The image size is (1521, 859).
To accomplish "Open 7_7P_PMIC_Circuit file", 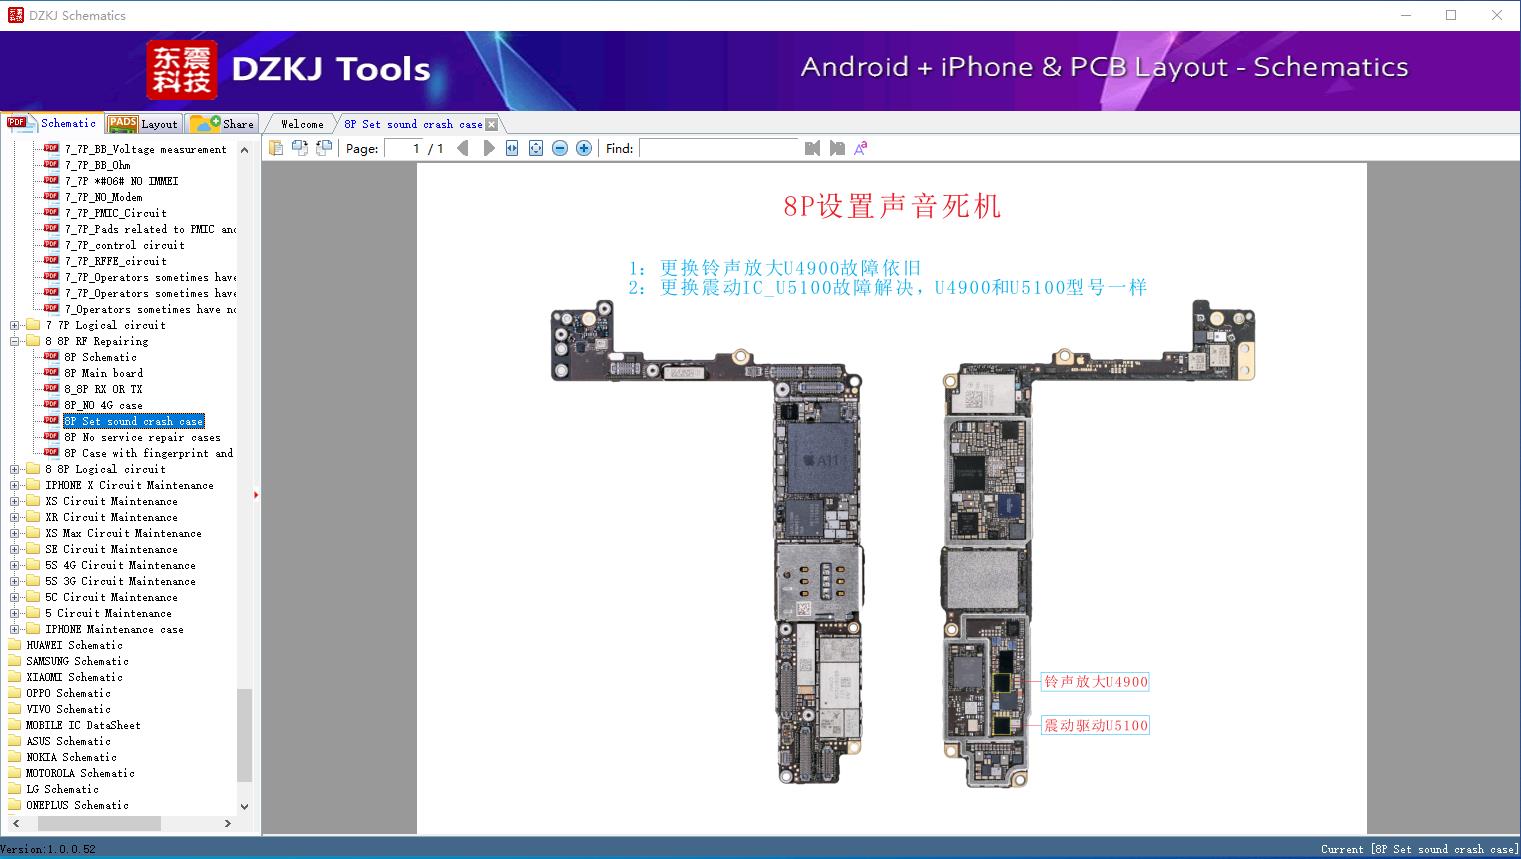I will click(x=116, y=213).
